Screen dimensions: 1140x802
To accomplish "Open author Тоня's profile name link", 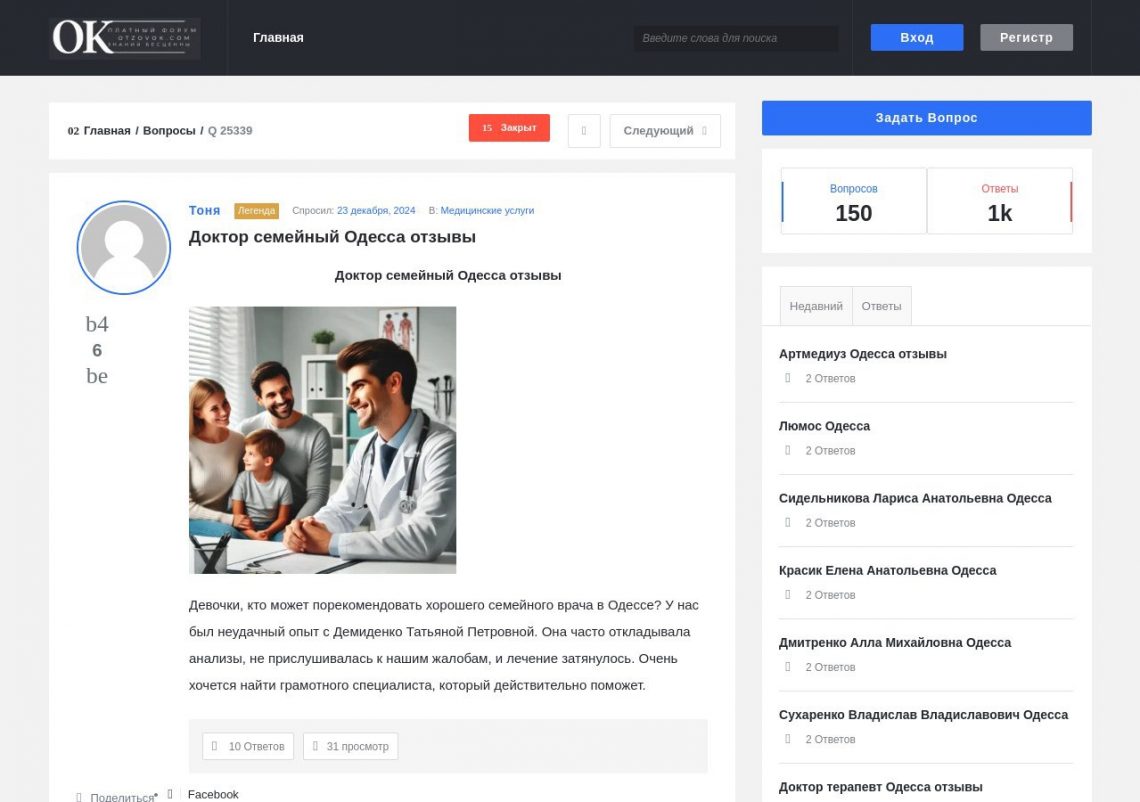I will [204, 210].
